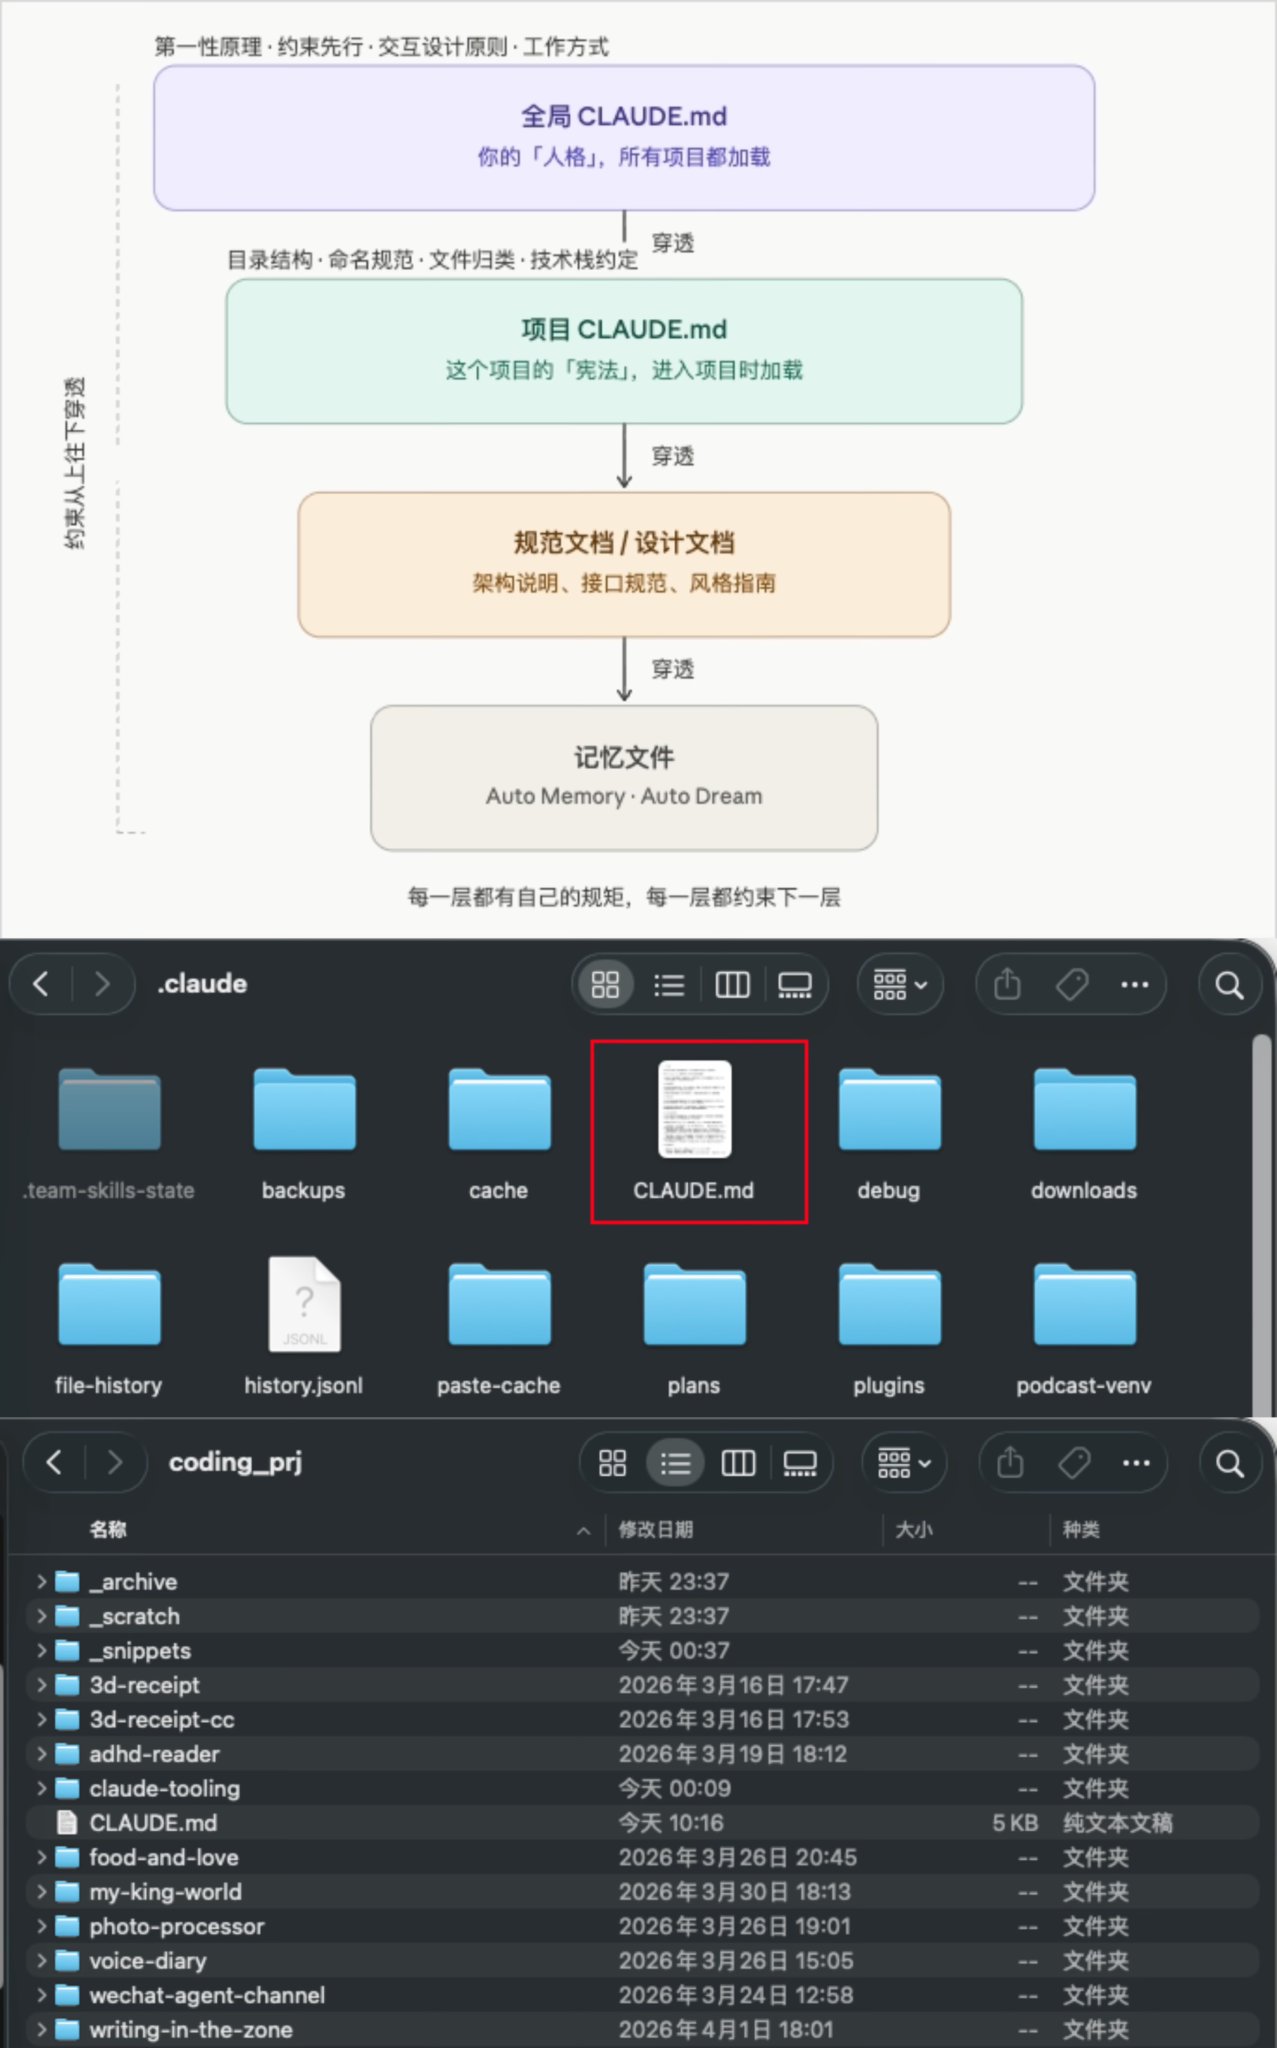Viewport: 1277px width, 2048px height.
Task: Select CLAUDE.md row in coding_prj list
Action: (640, 1823)
